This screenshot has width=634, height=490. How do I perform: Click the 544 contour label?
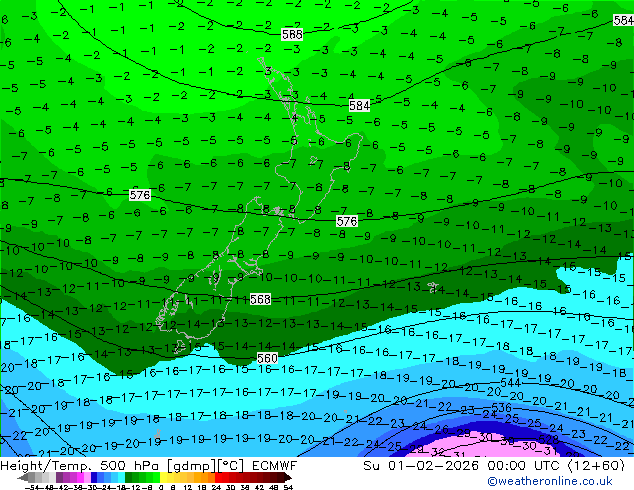tap(510, 382)
